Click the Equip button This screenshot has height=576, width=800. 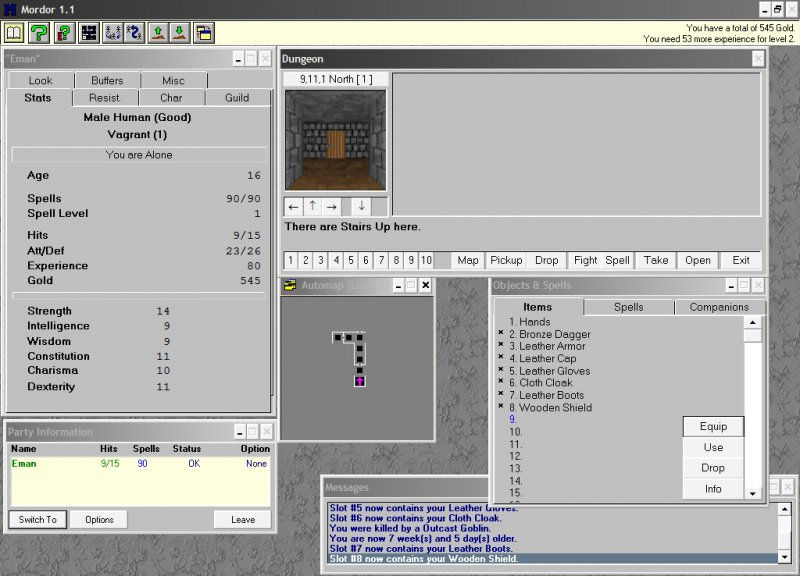713,427
